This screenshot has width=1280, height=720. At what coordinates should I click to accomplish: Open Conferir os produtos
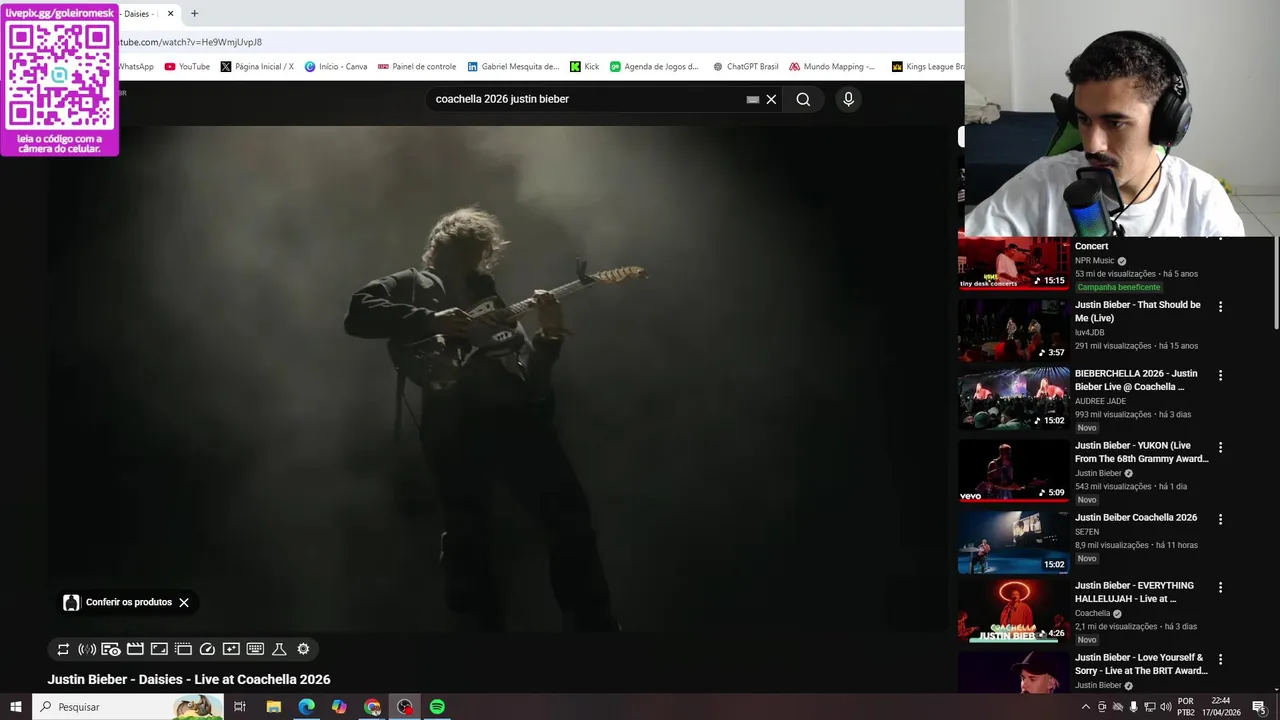click(x=117, y=602)
